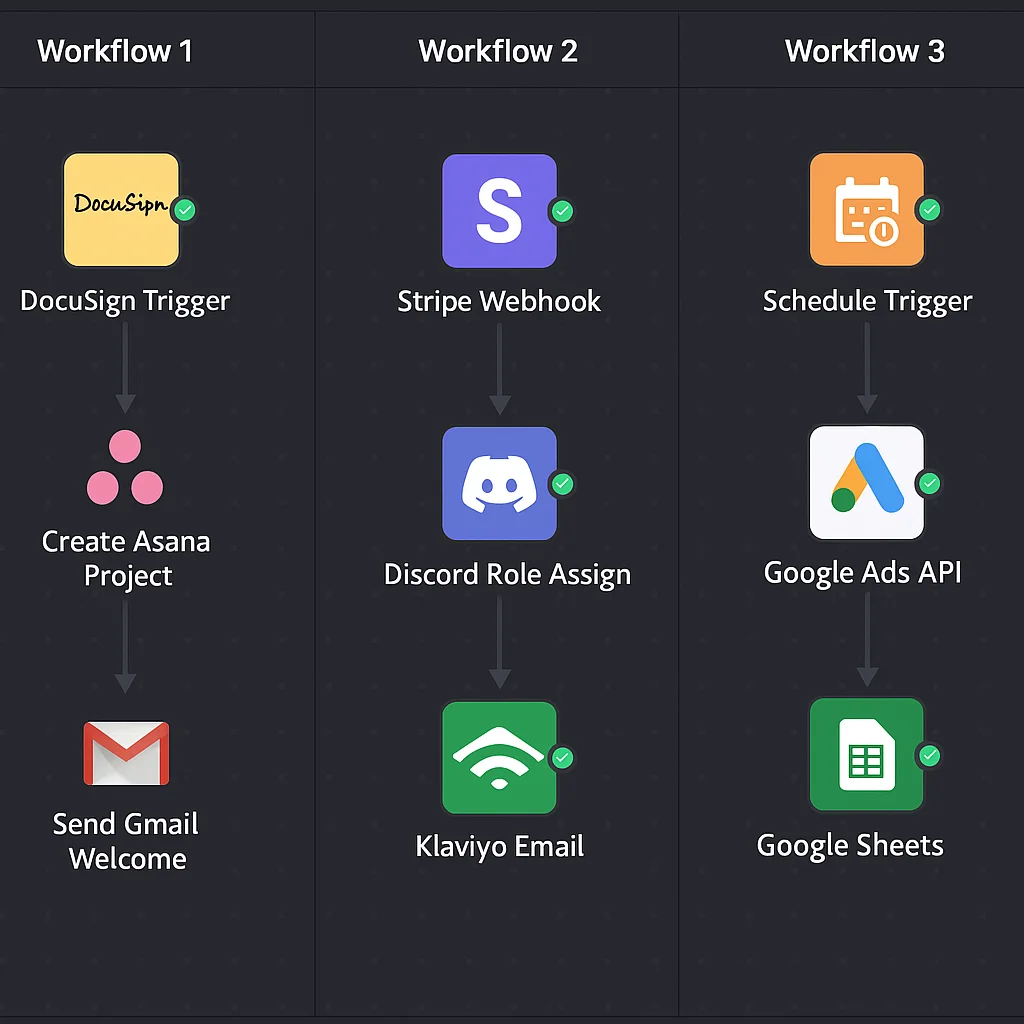Select the DocuSign Trigger node icon
Viewport: 1024px width, 1024px height.
[121, 210]
